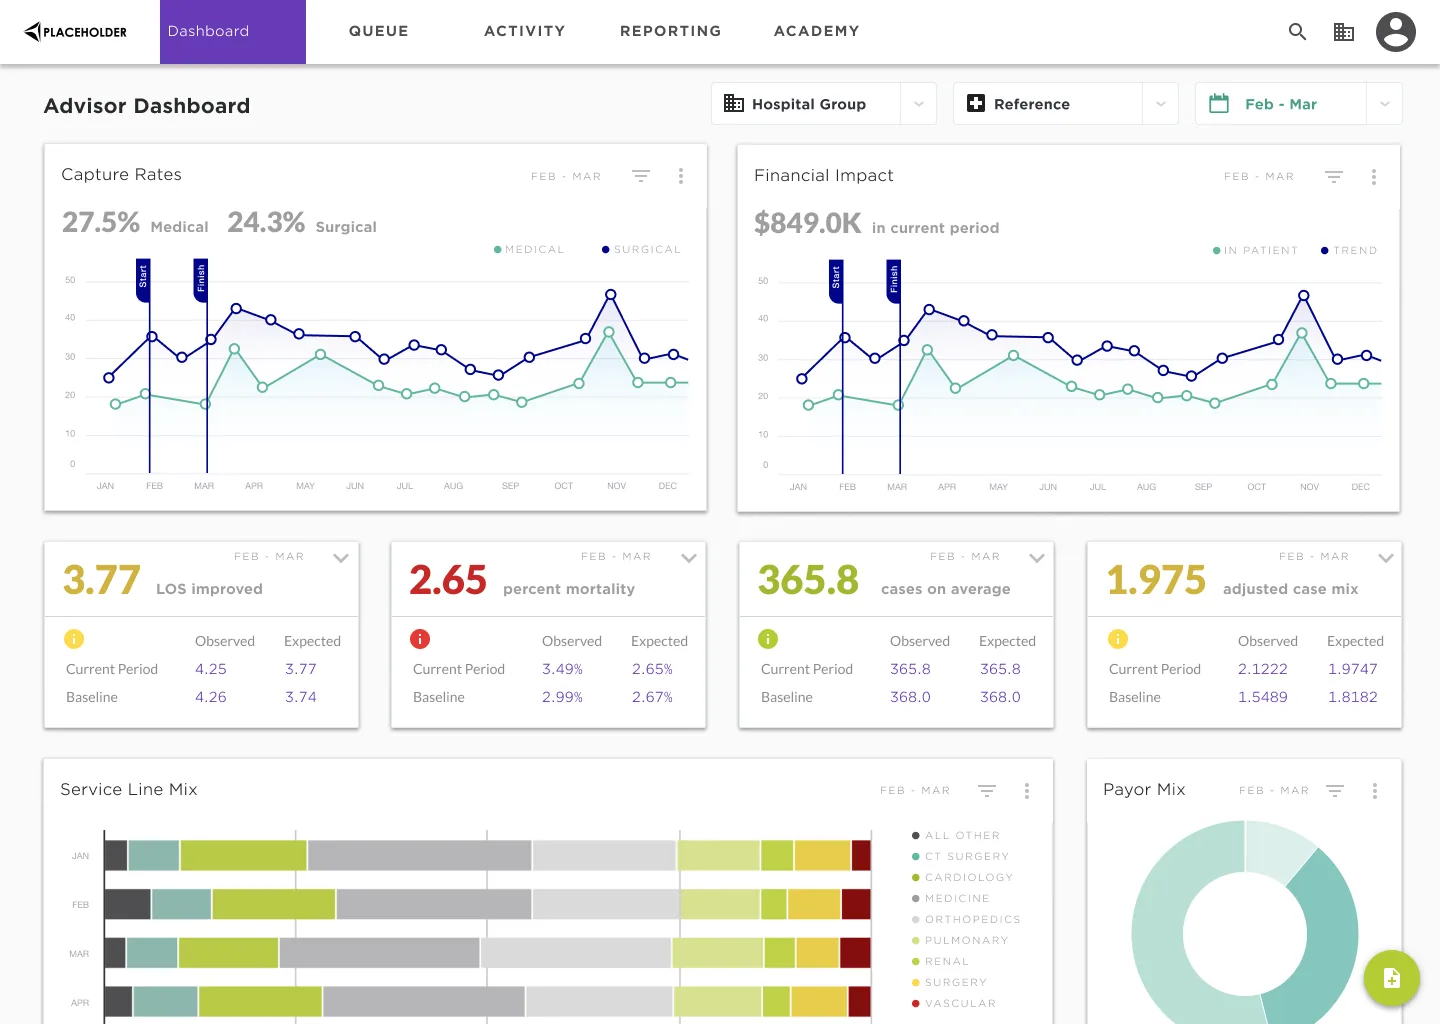
Task: Click FEB - MAR label in Financial Impact
Action: 1259,177
